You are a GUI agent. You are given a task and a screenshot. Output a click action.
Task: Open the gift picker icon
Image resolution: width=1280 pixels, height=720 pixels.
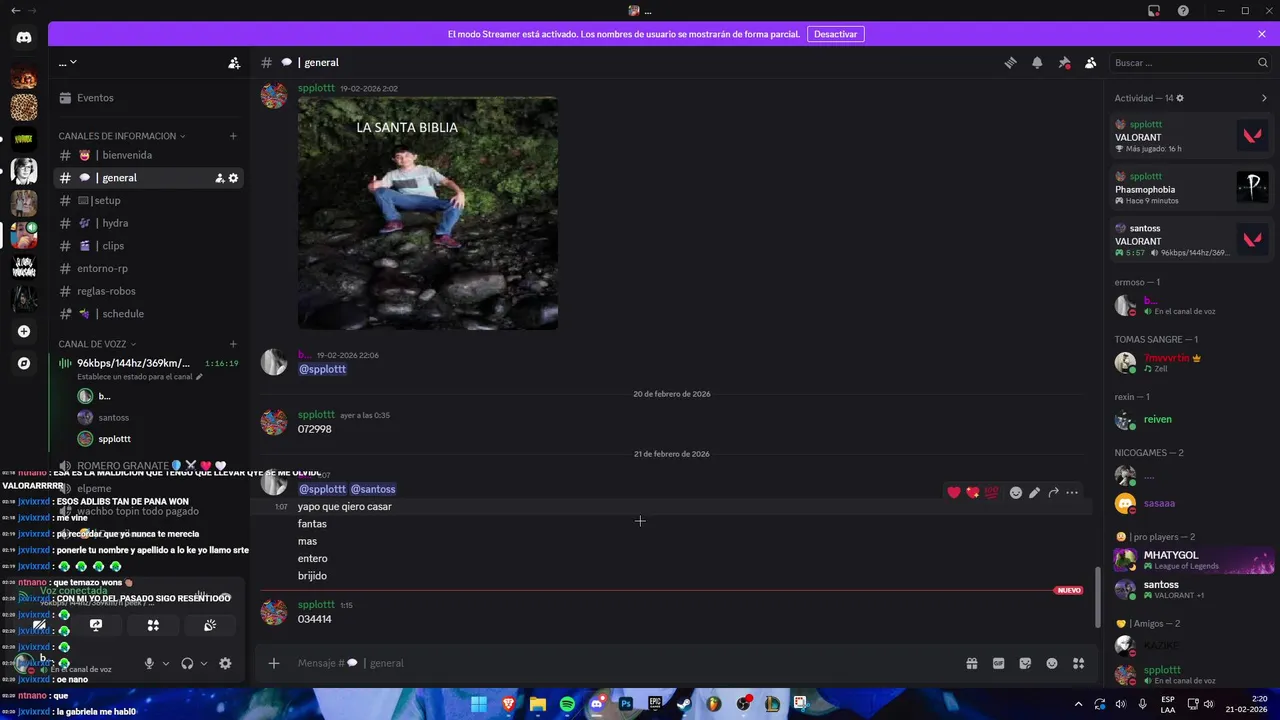pyautogui.click(x=971, y=663)
